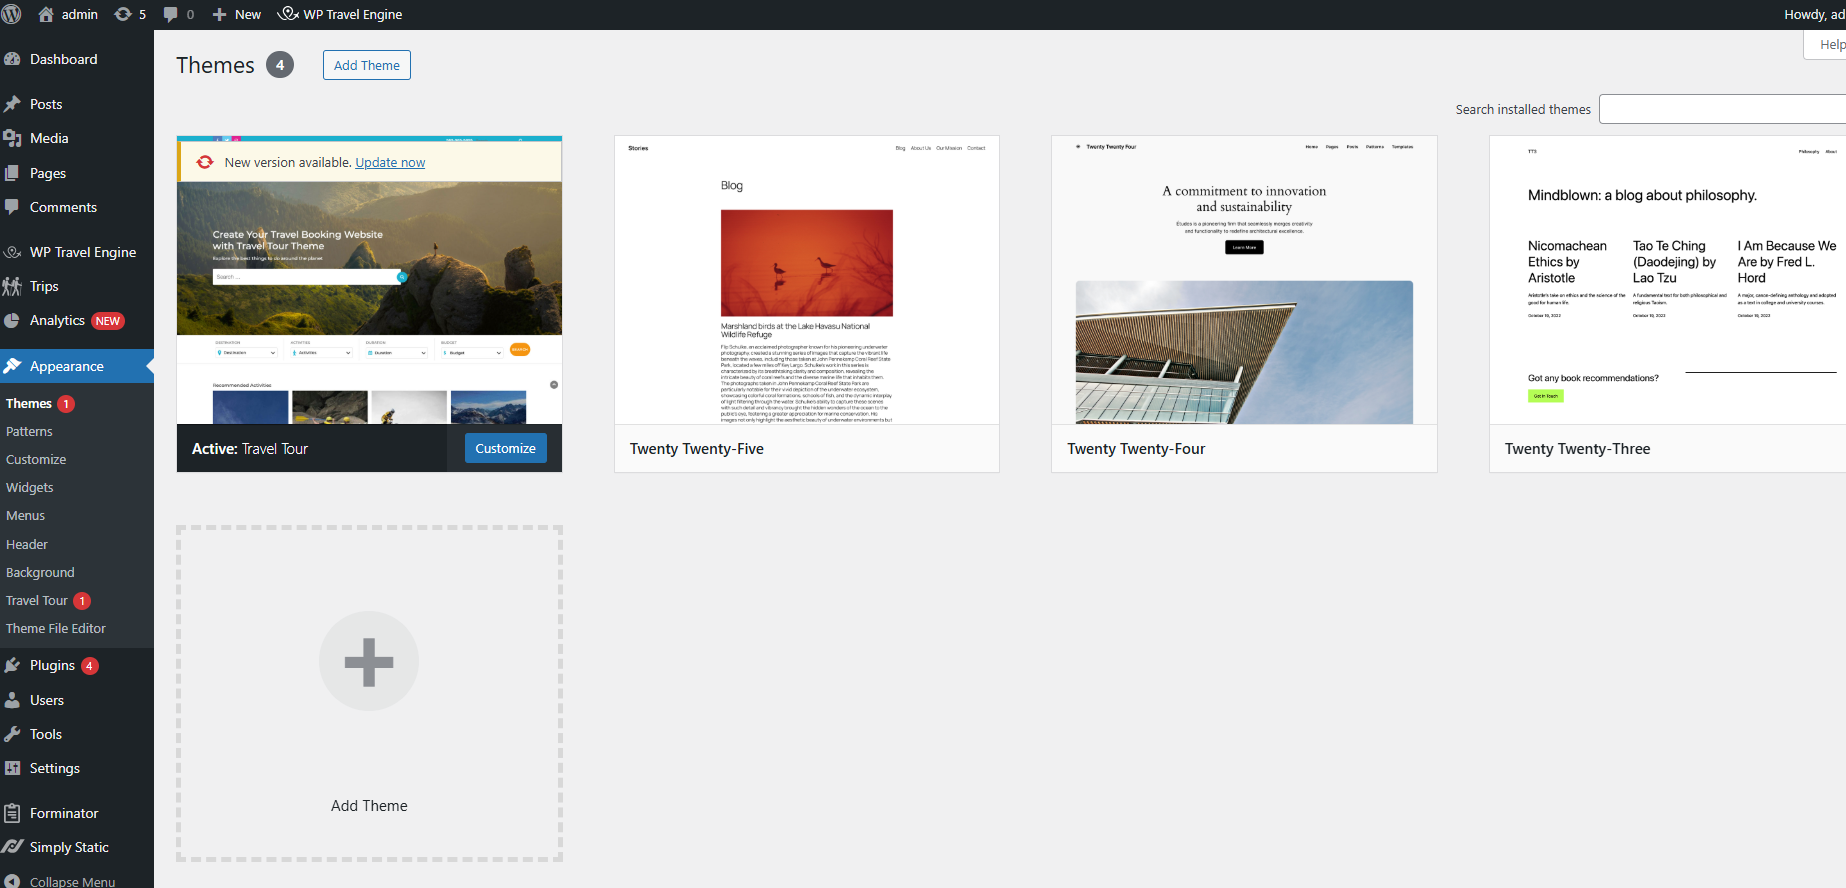
Task: Click the large plus Add Theme icon
Action: (x=369, y=661)
